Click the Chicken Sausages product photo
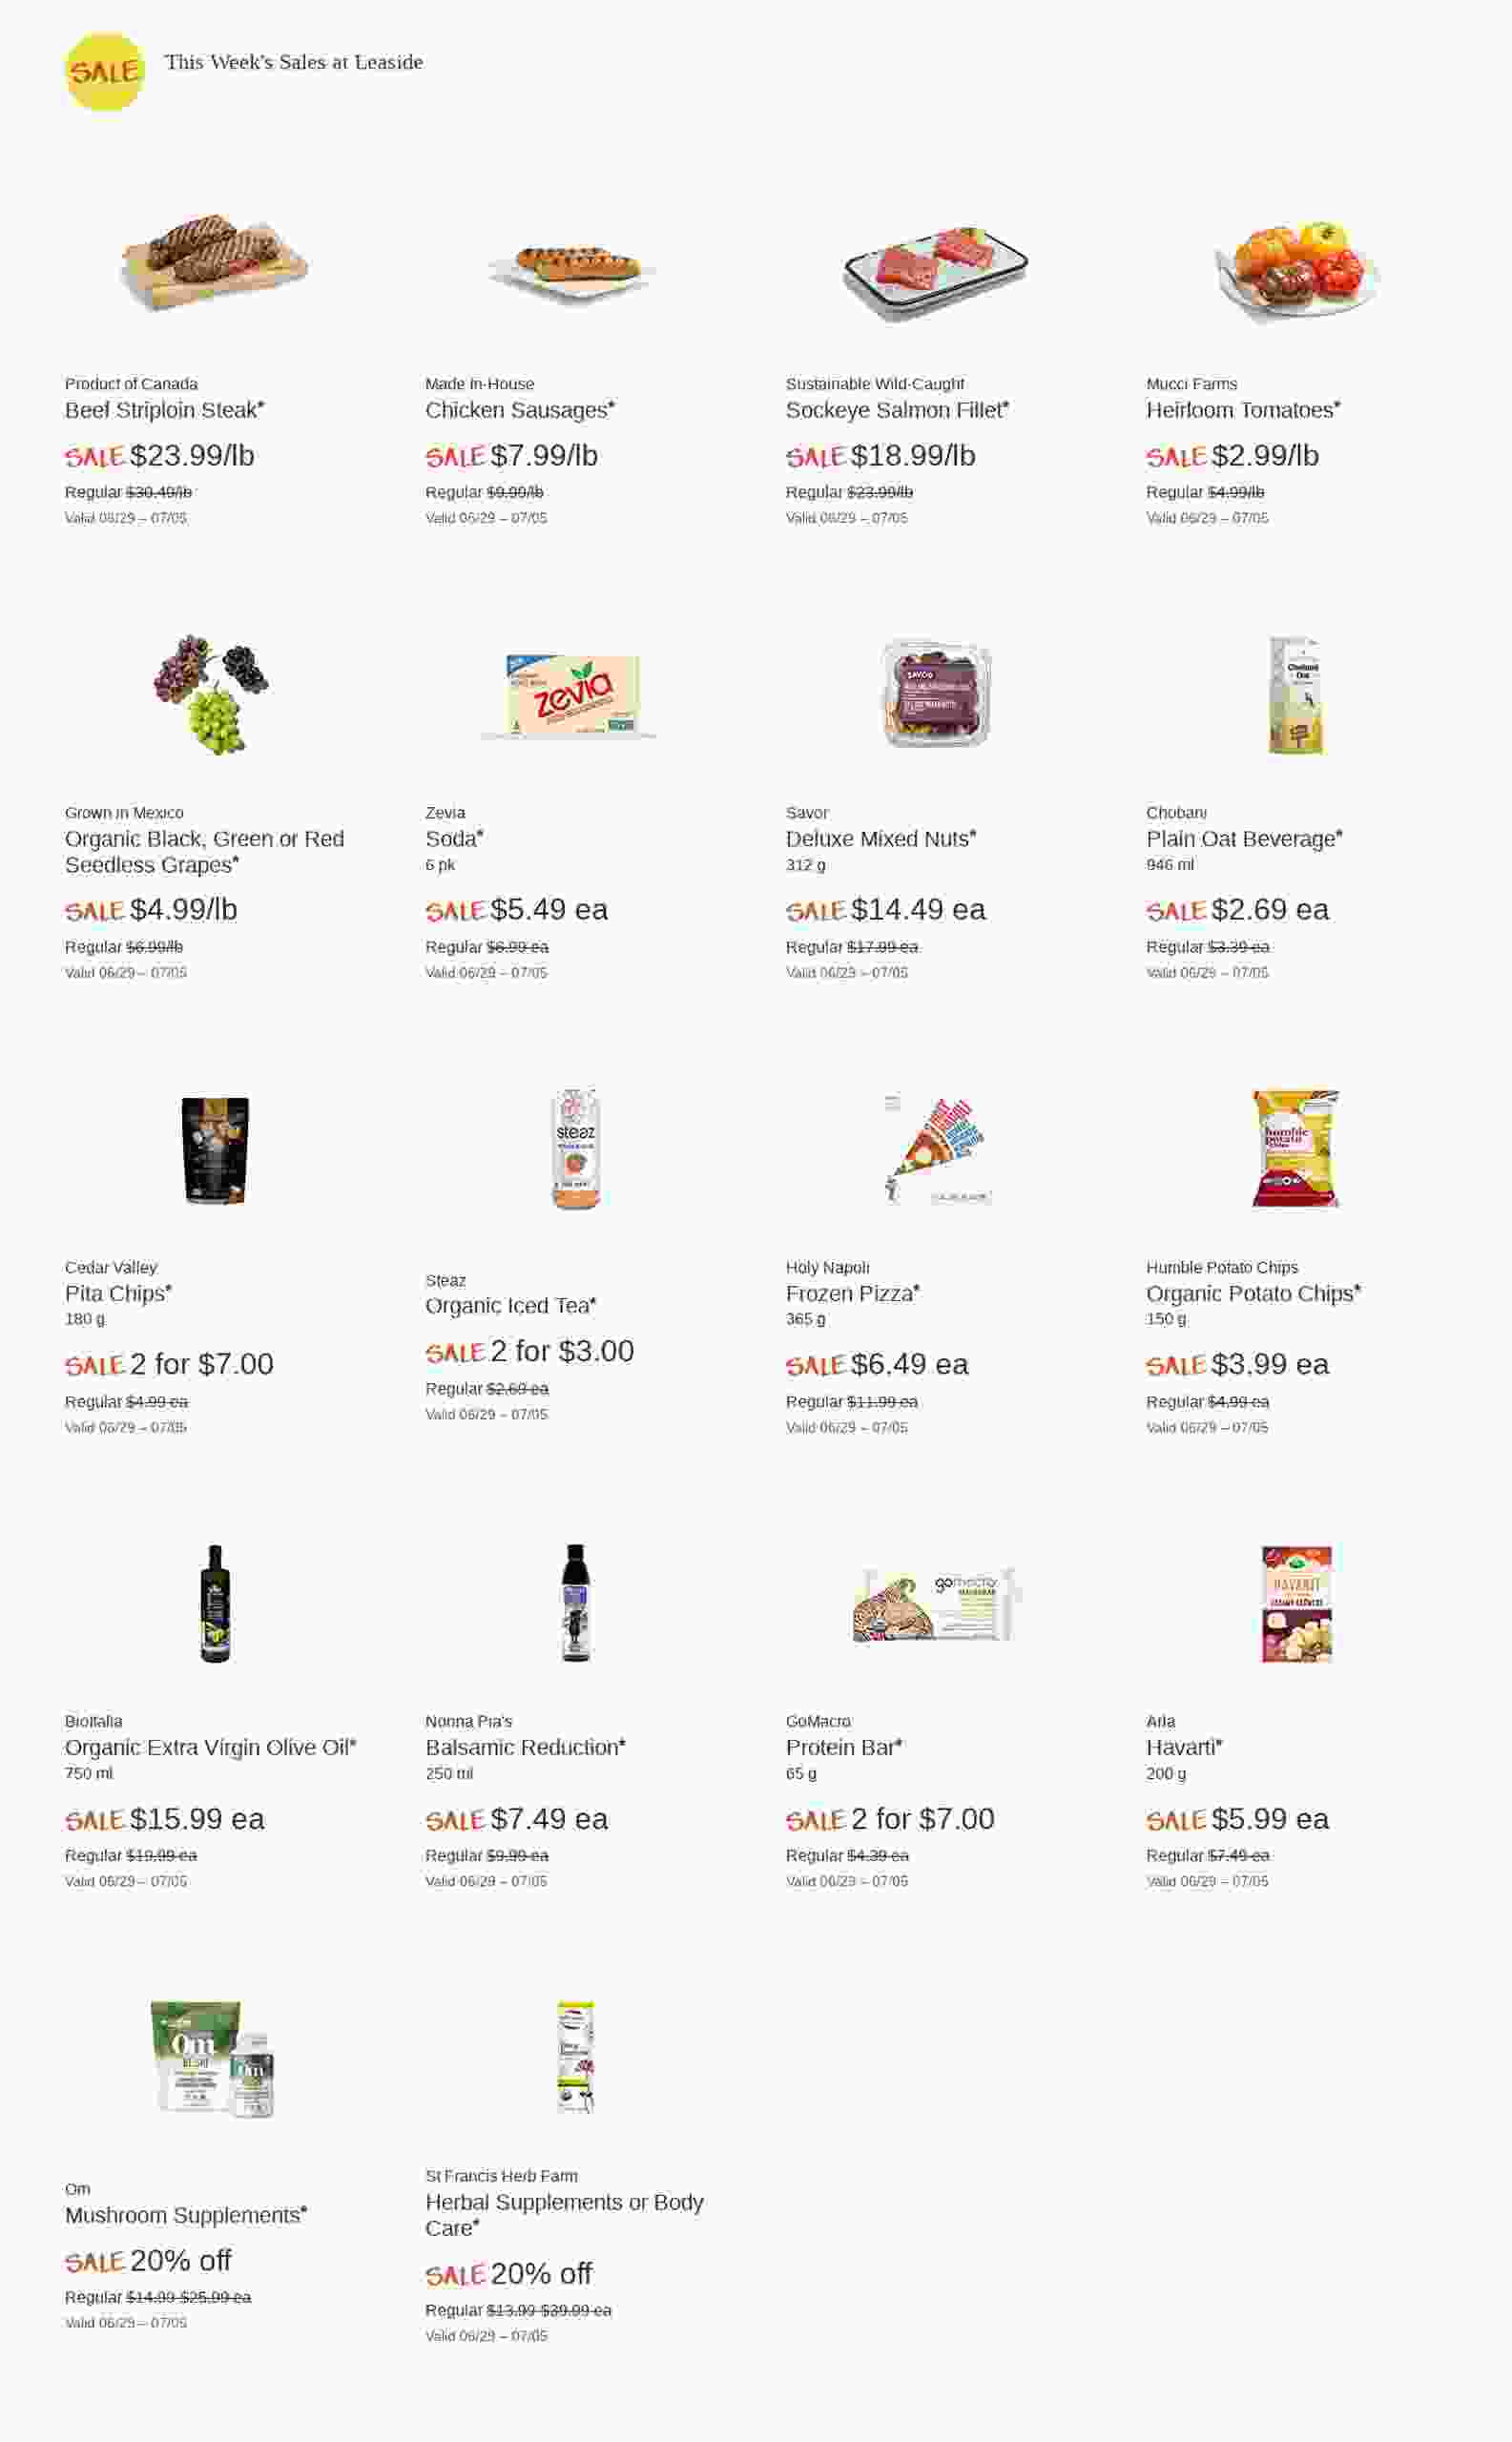The image size is (1512, 2442). 575,268
